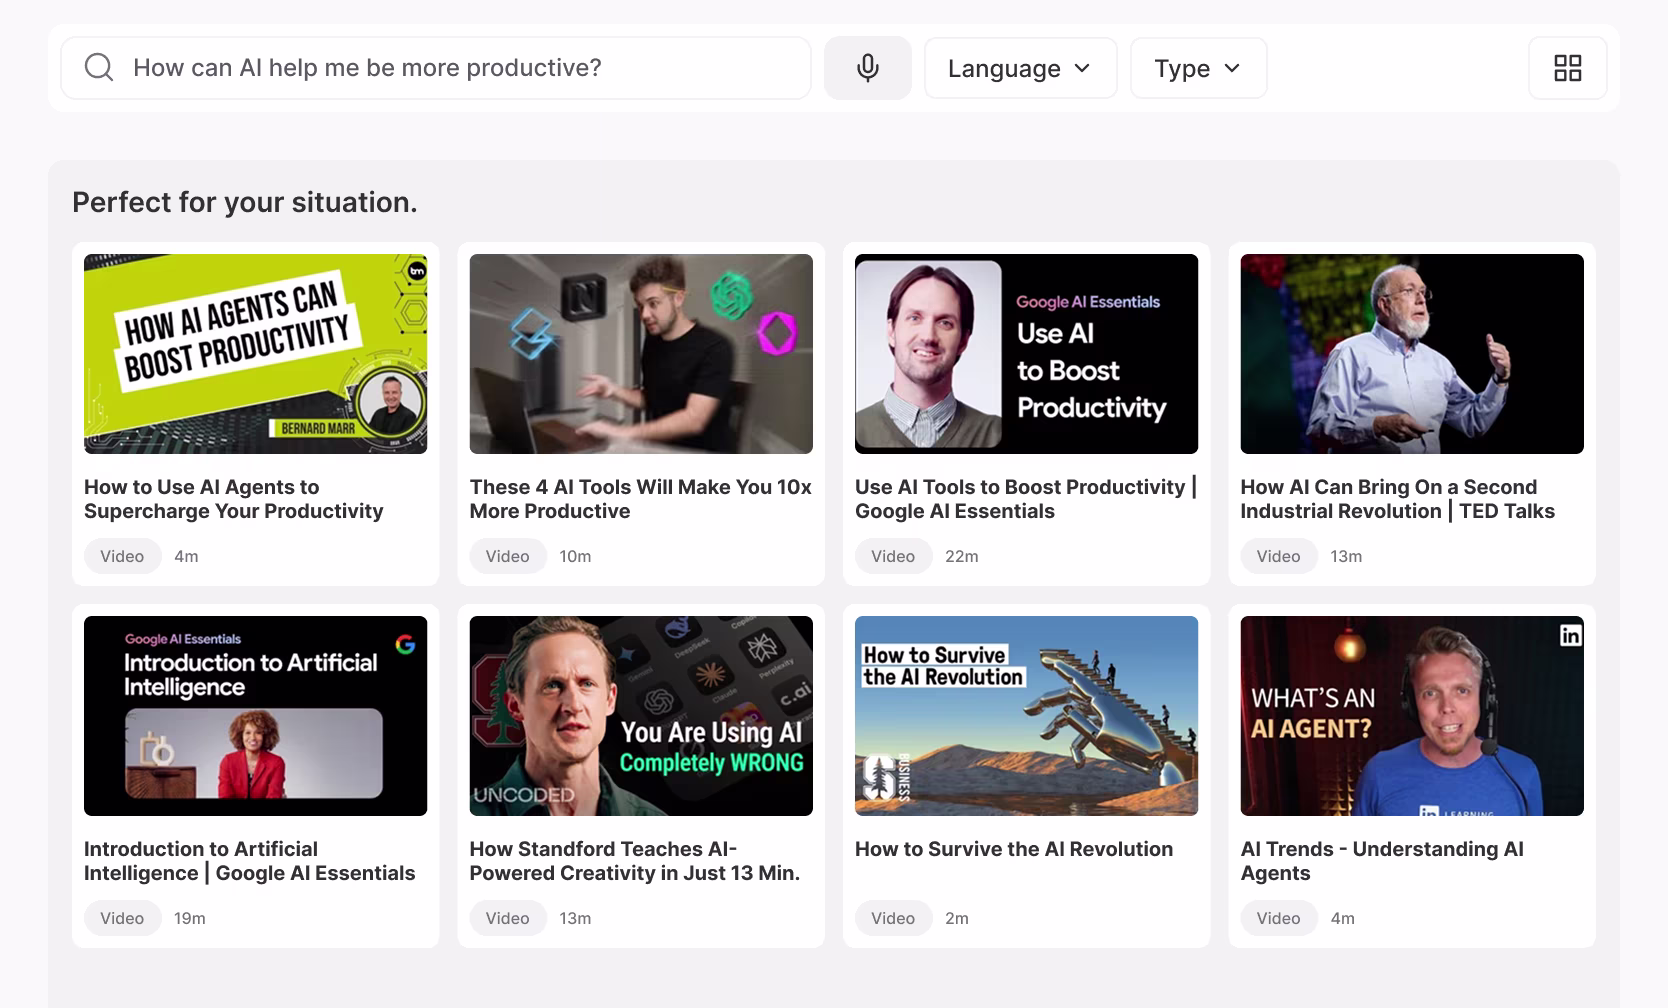Click Video tag on the 4m Supercharge Productivity card

[122, 556]
